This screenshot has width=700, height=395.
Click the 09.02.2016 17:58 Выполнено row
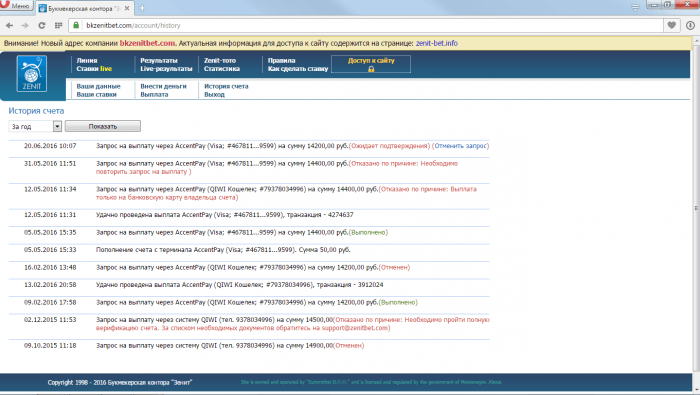(x=249, y=303)
